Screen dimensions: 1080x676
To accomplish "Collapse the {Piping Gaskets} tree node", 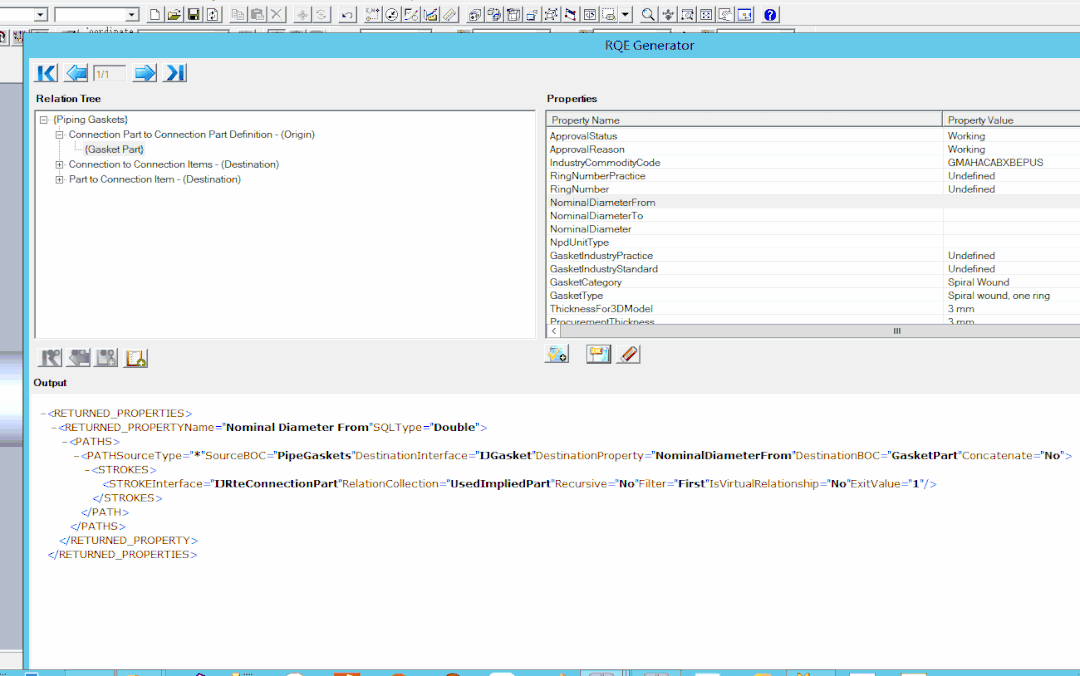I will [44, 120].
